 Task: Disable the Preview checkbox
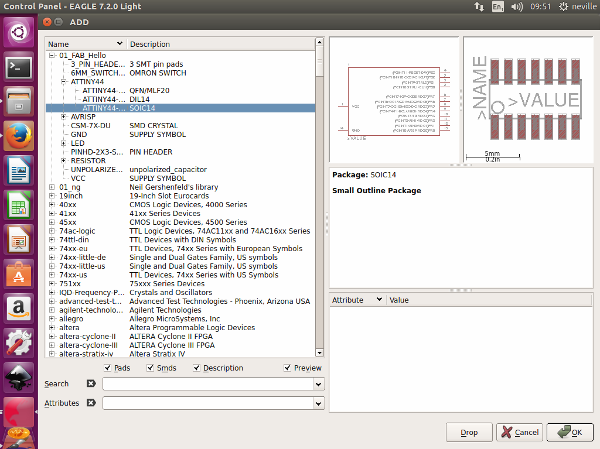point(286,367)
